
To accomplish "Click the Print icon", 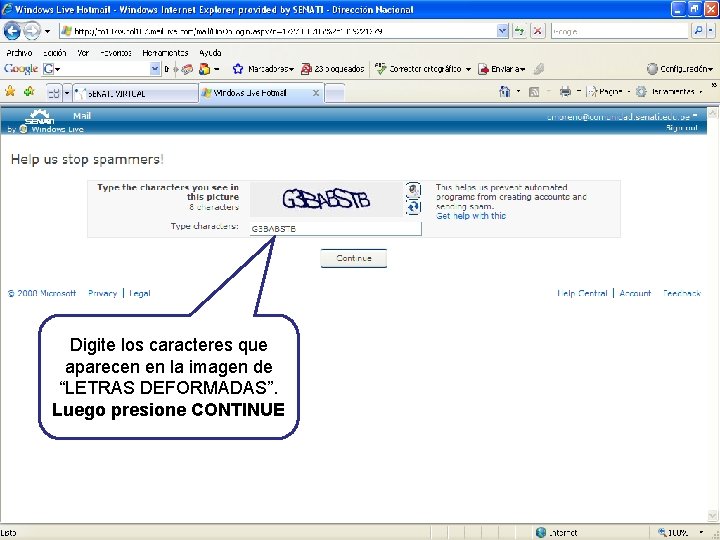I will tap(565, 92).
